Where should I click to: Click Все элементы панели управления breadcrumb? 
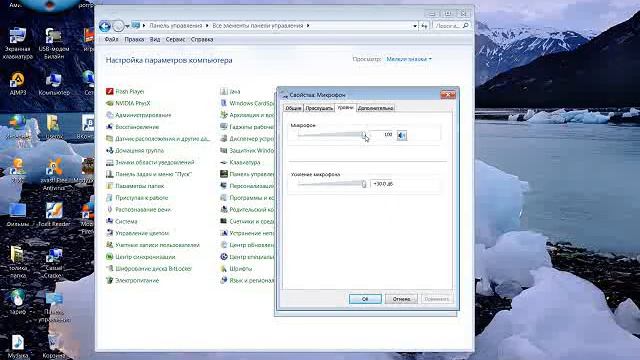(258, 26)
